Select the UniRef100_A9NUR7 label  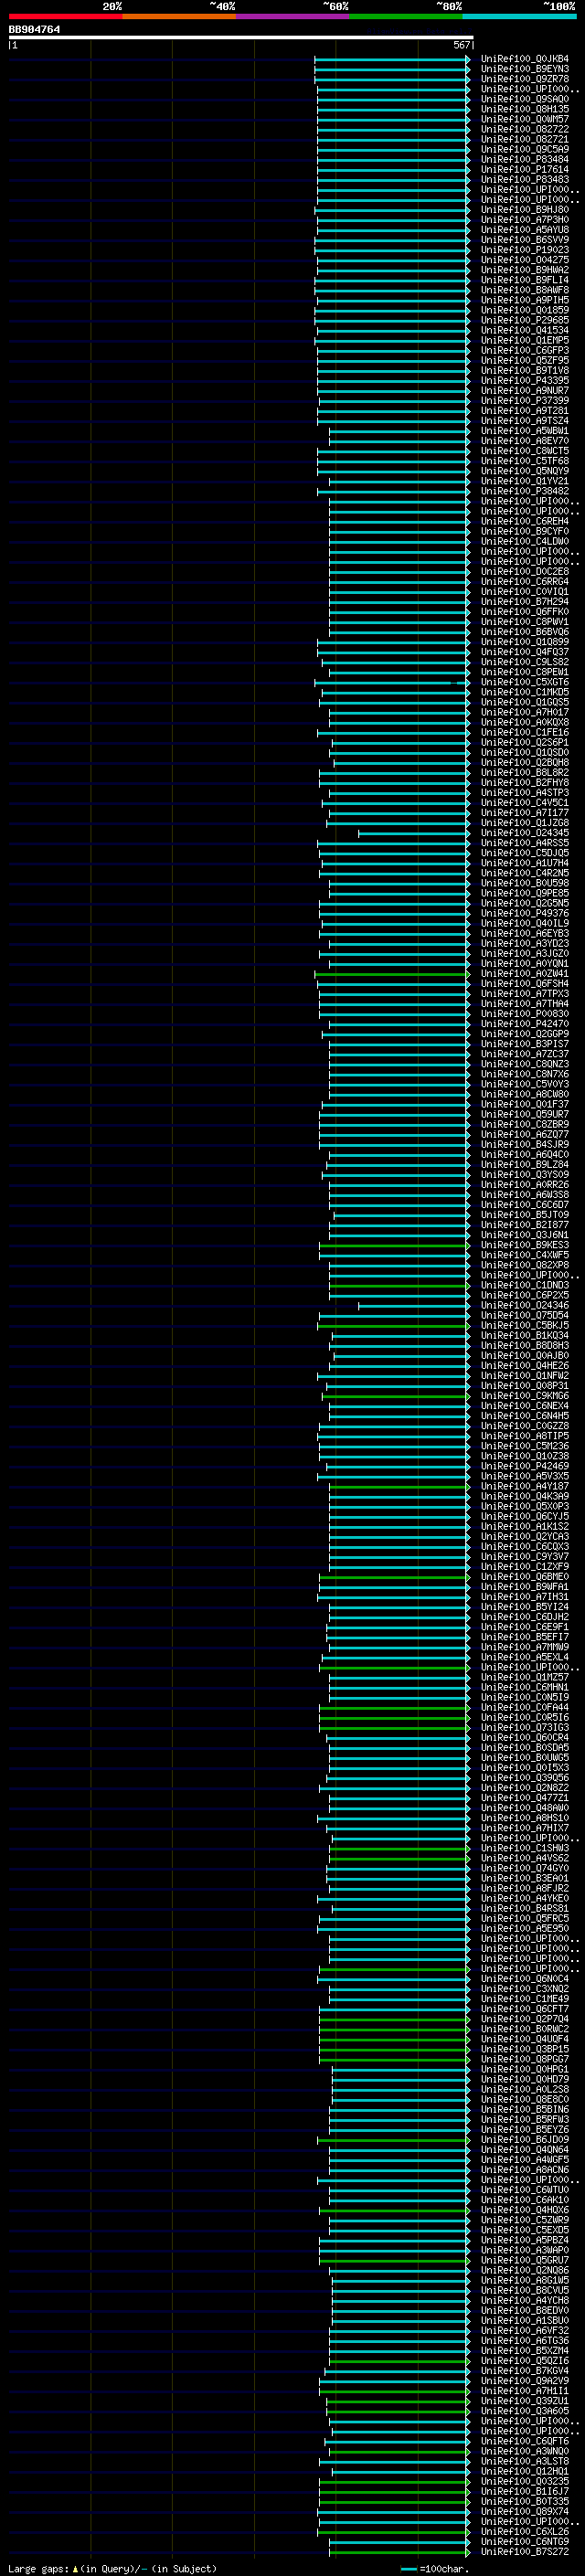point(525,391)
